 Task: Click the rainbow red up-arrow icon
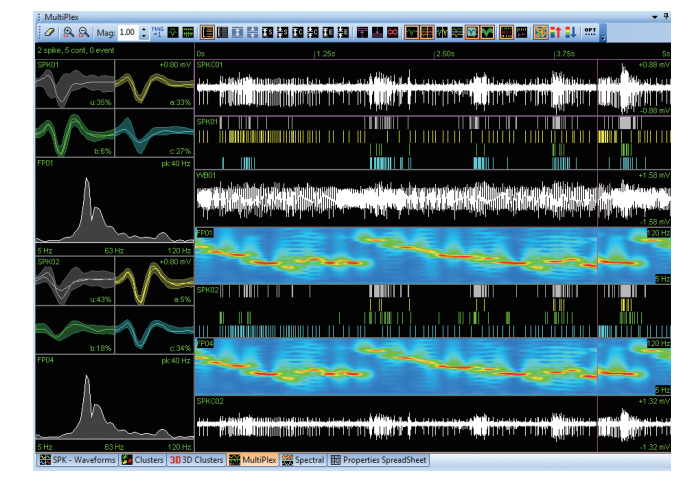point(556,32)
